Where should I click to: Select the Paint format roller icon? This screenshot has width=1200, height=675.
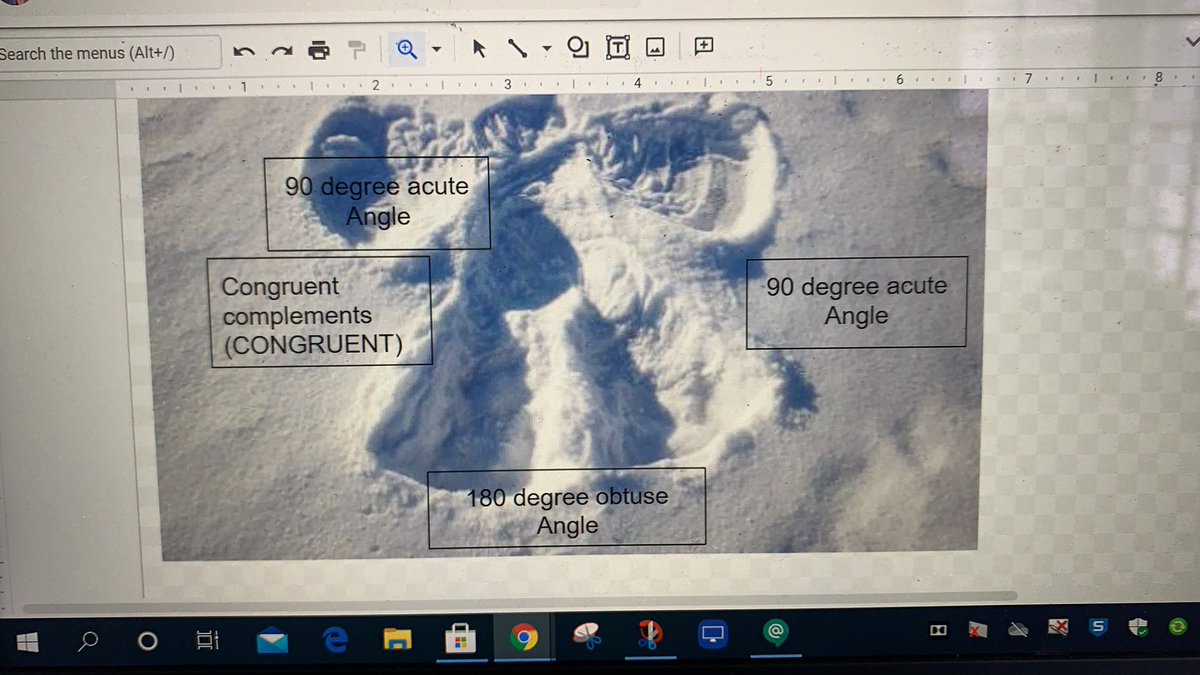tap(356, 49)
